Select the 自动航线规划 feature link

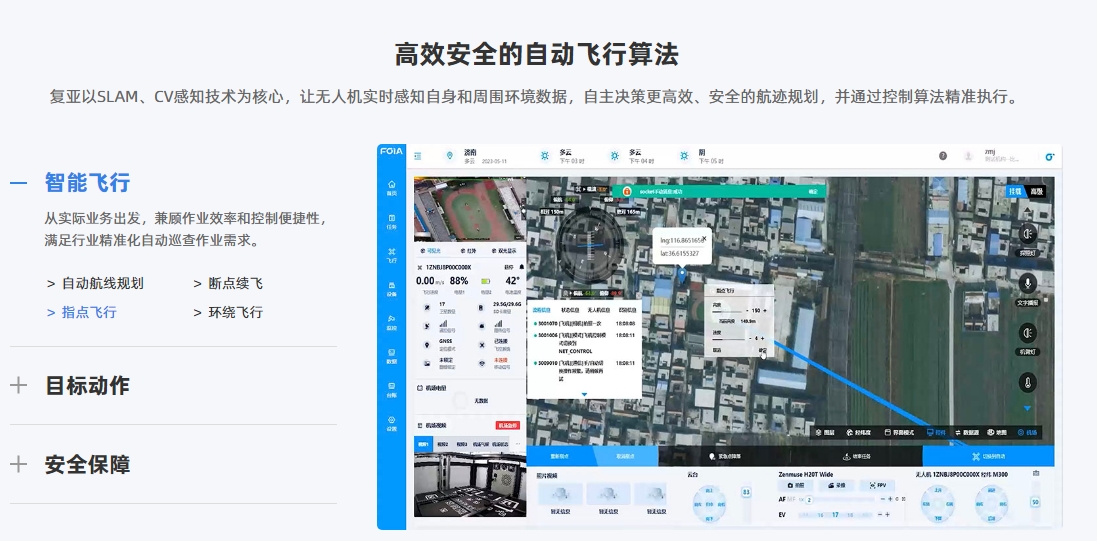(x=101, y=283)
